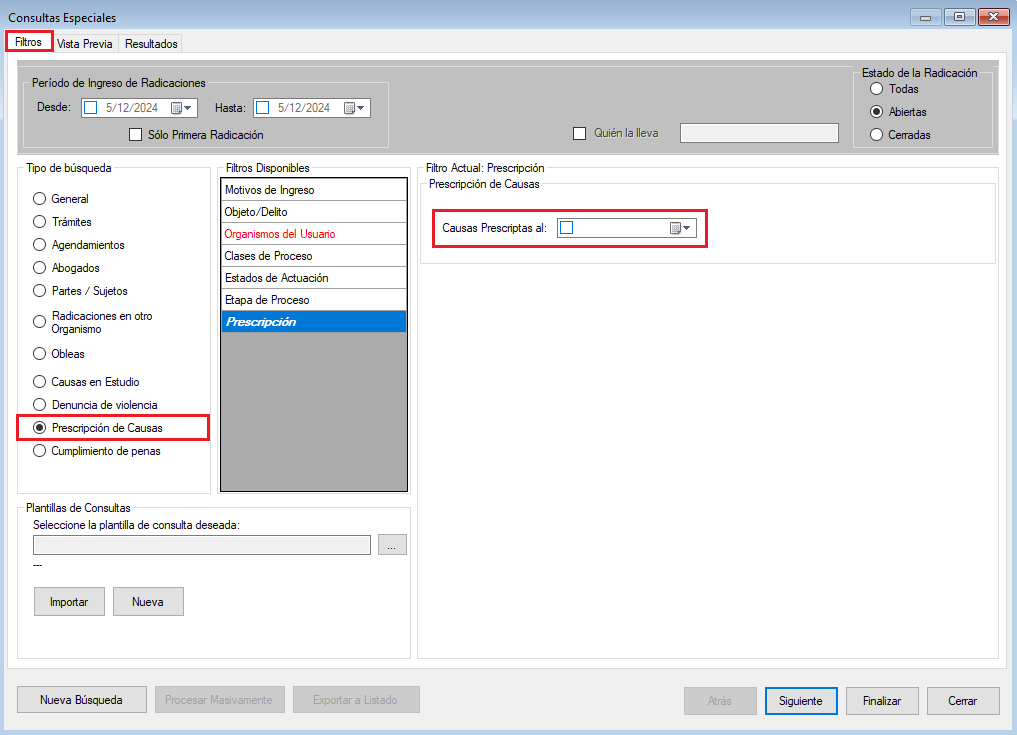
Task: Open the Resultados tab
Action: (x=151, y=44)
